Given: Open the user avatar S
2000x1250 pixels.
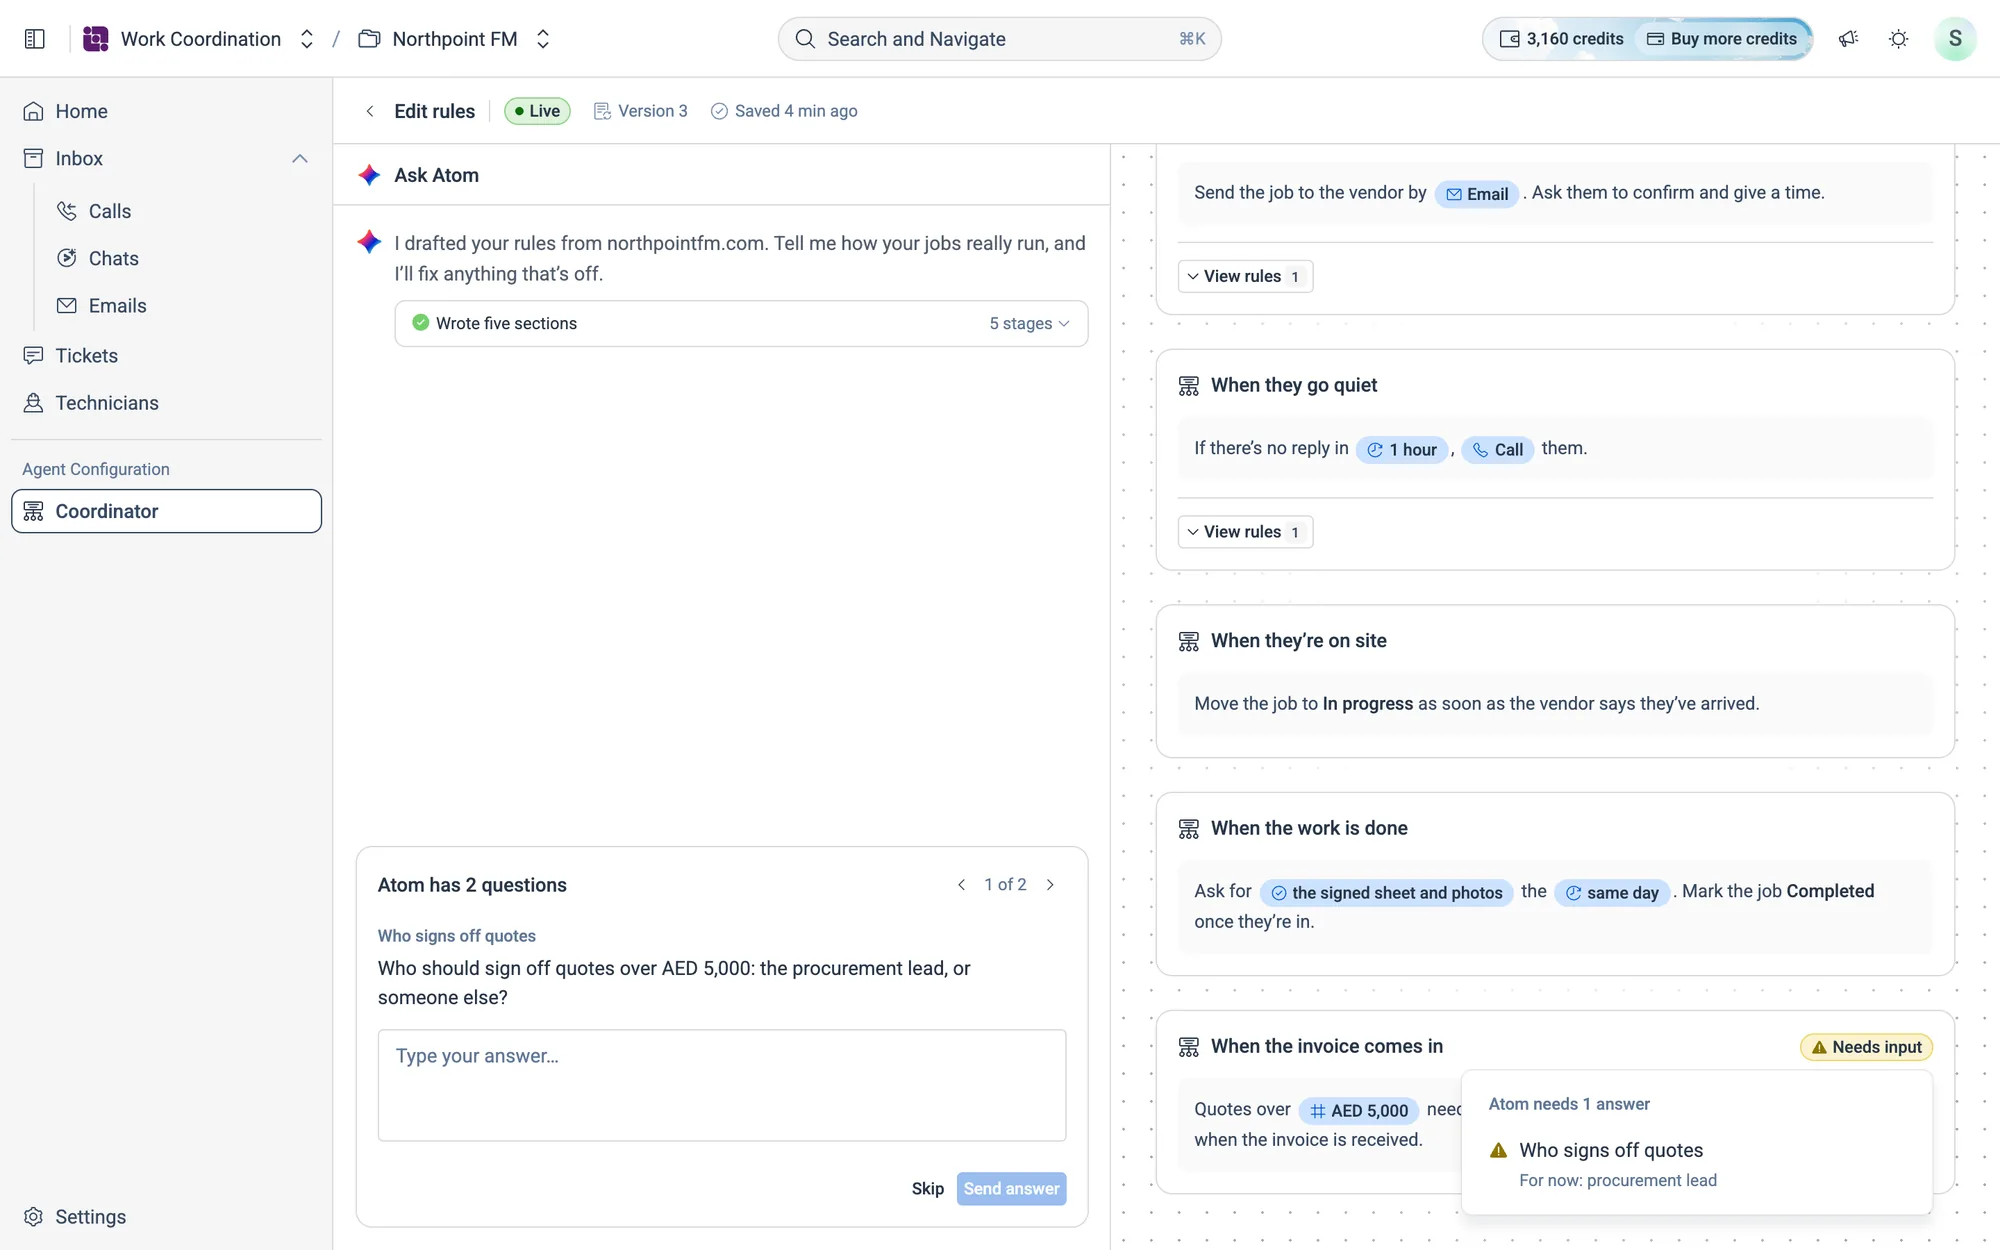Looking at the screenshot, I should pyautogui.click(x=1955, y=39).
